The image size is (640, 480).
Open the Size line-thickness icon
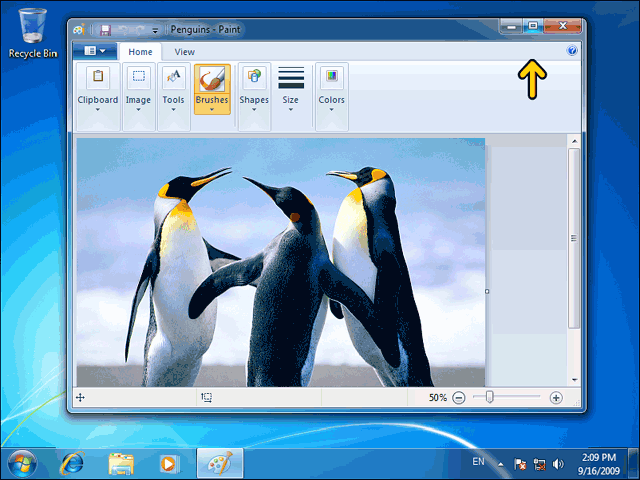point(291,78)
